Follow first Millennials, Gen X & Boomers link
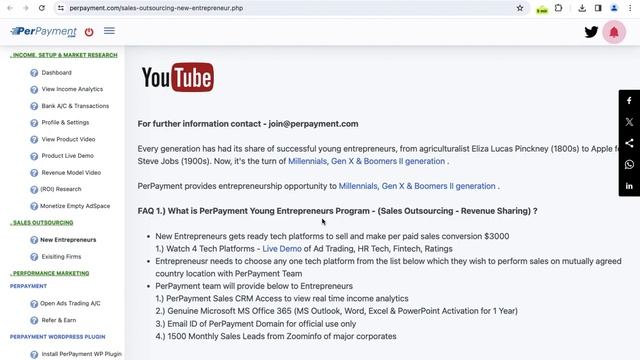Viewport: 640px width, 360px height. click(367, 161)
